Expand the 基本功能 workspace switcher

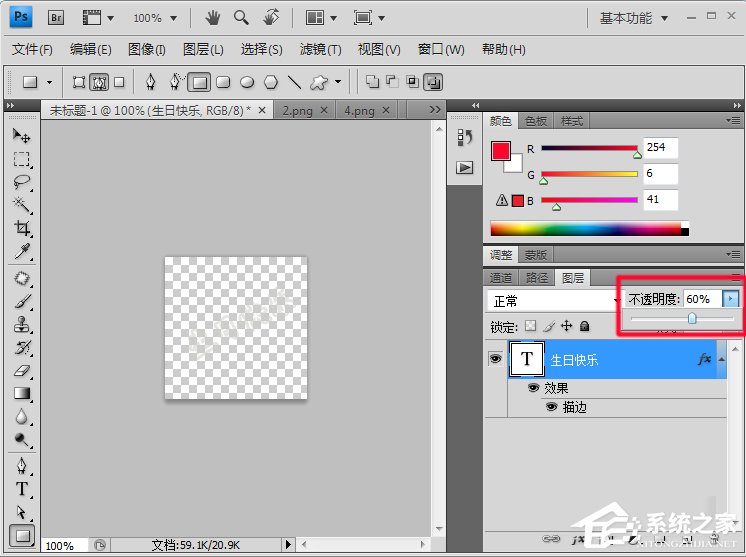pos(633,18)
